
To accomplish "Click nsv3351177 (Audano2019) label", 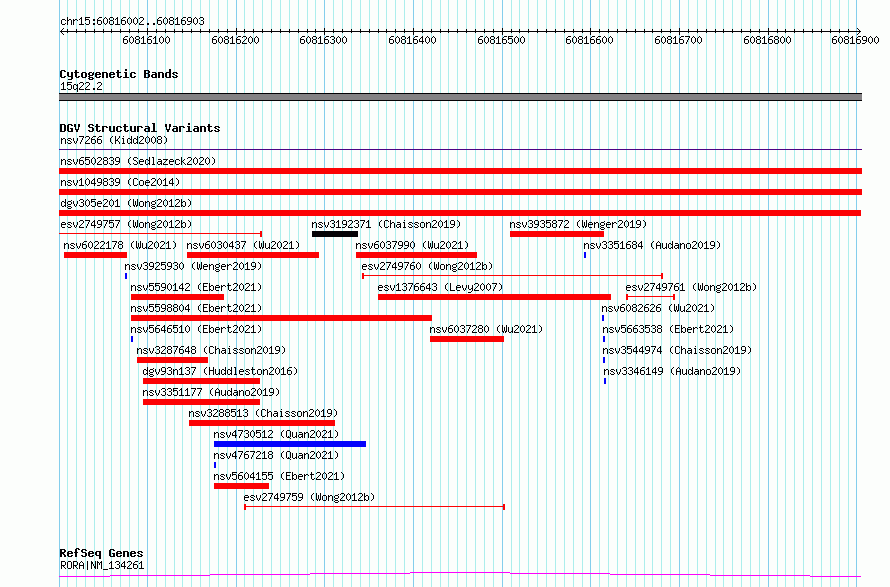I will (211, 392).
